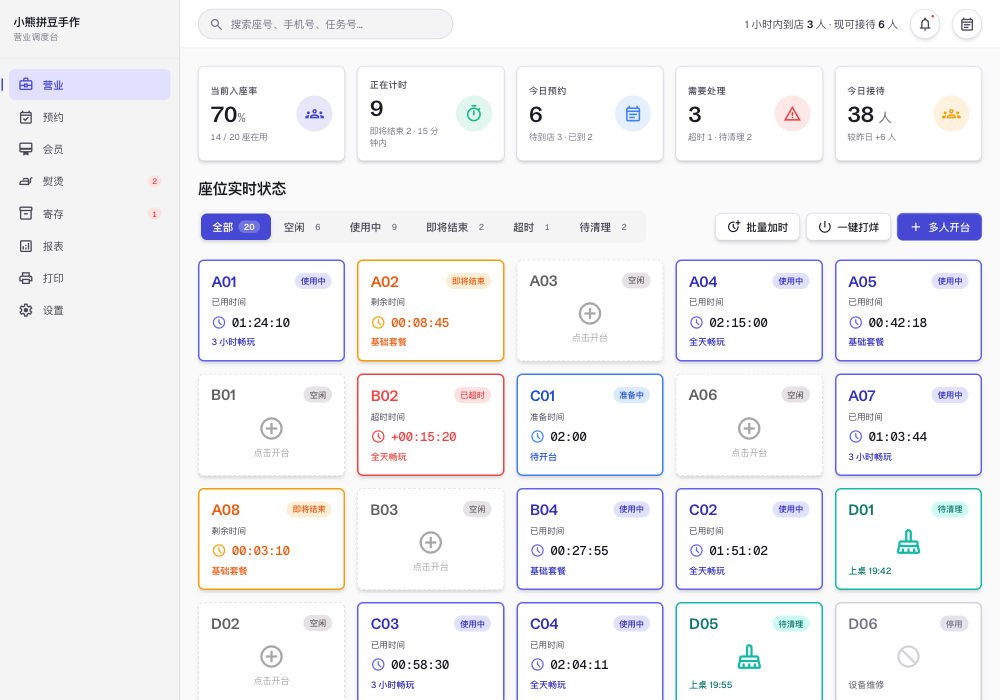Open 熨烫 in the sidebar

click(x=89, y=181)
